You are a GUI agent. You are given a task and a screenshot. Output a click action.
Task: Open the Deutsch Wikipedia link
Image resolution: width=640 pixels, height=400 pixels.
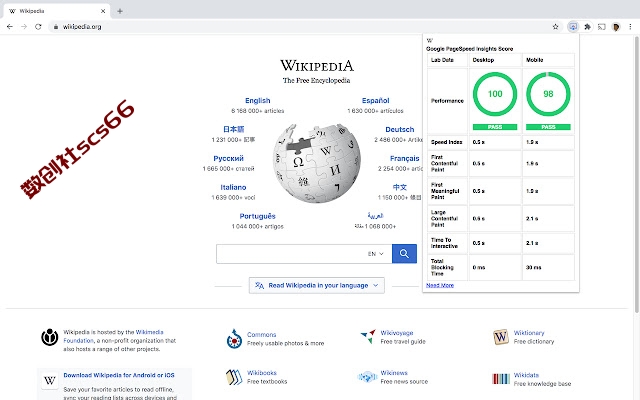pyautogui.click(x=400, y=129)
